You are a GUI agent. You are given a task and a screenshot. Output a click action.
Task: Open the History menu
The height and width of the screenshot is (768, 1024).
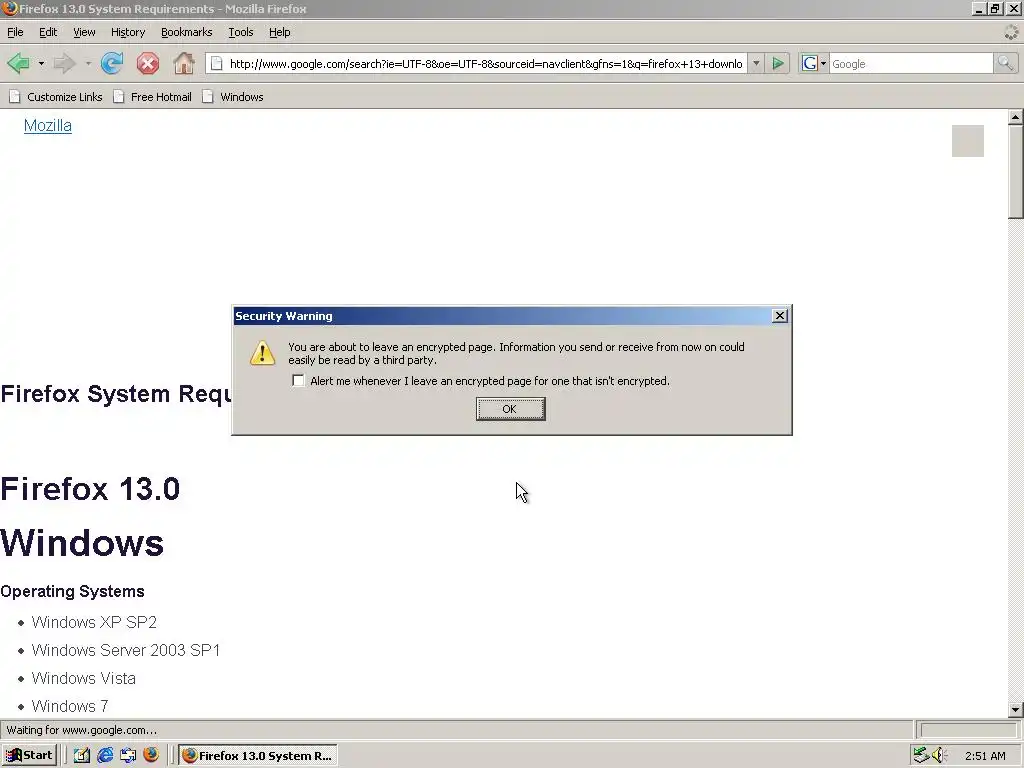tap(127, 32)
